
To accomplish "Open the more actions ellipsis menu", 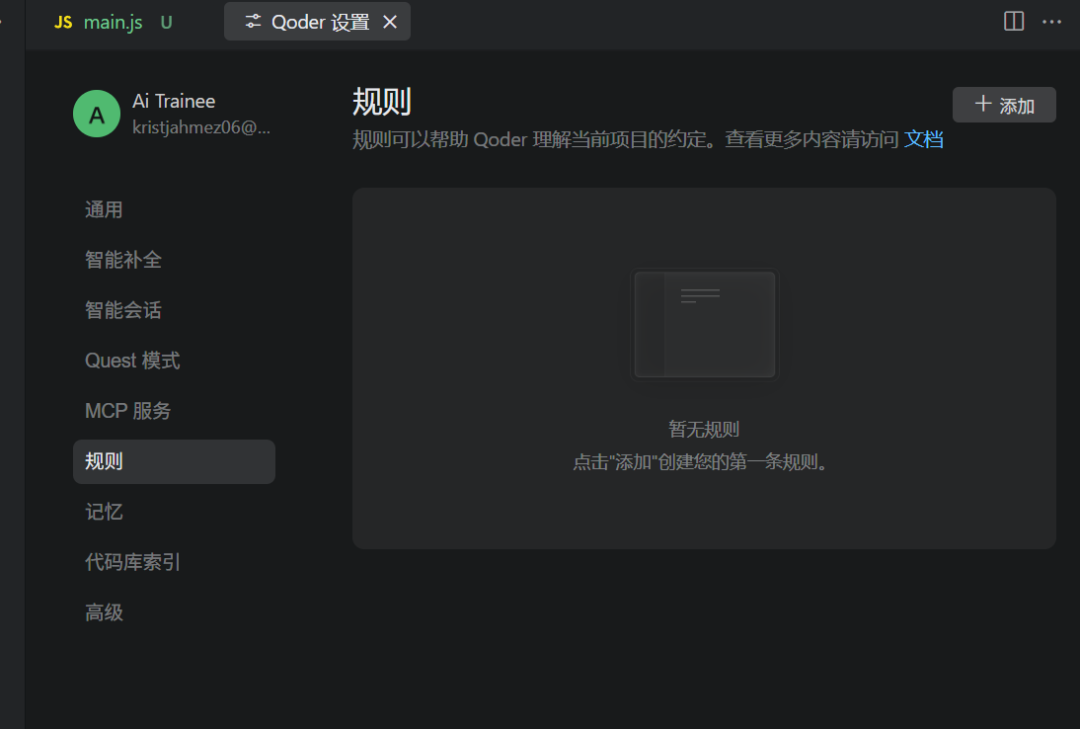I will coord(1052,22).
